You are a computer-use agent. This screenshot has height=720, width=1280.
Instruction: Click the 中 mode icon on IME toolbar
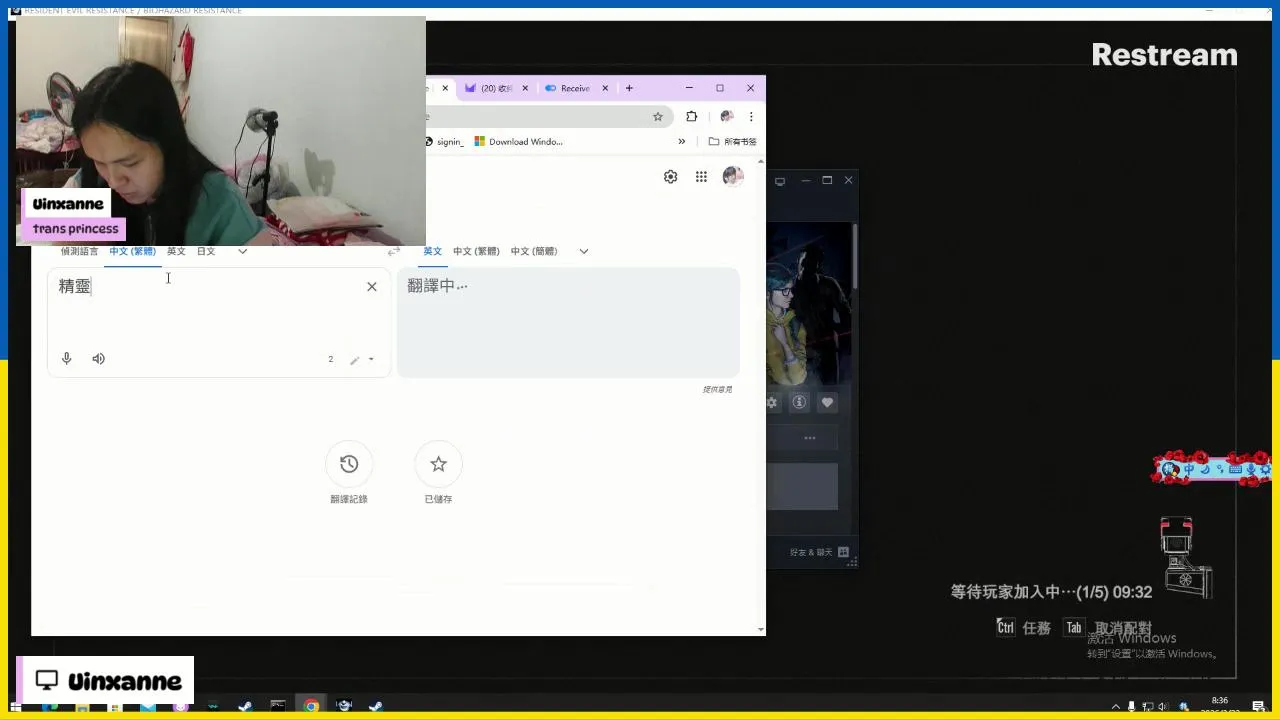point(1189,469)
